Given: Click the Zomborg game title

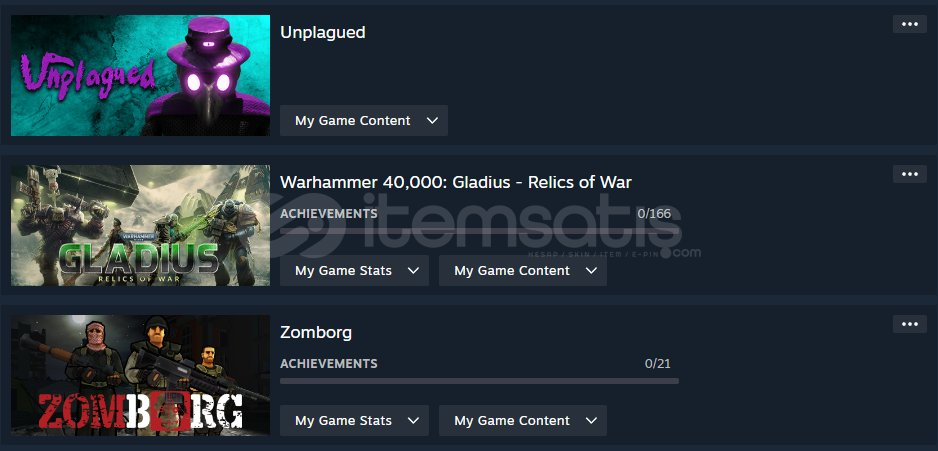Looking at the screenshot, I should 316,333.
